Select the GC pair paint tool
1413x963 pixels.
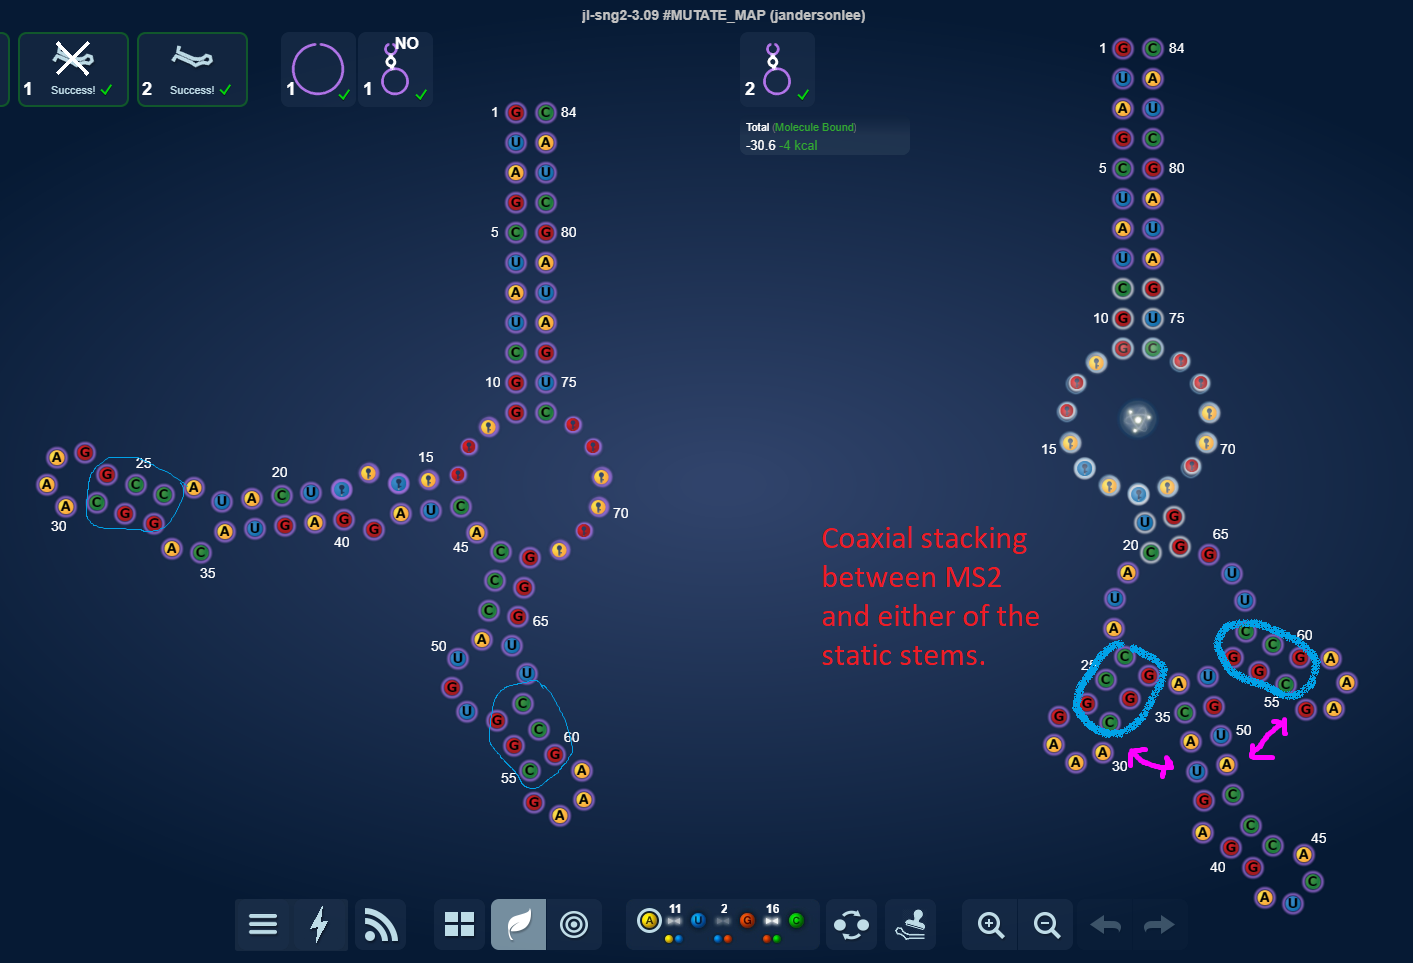772,924
